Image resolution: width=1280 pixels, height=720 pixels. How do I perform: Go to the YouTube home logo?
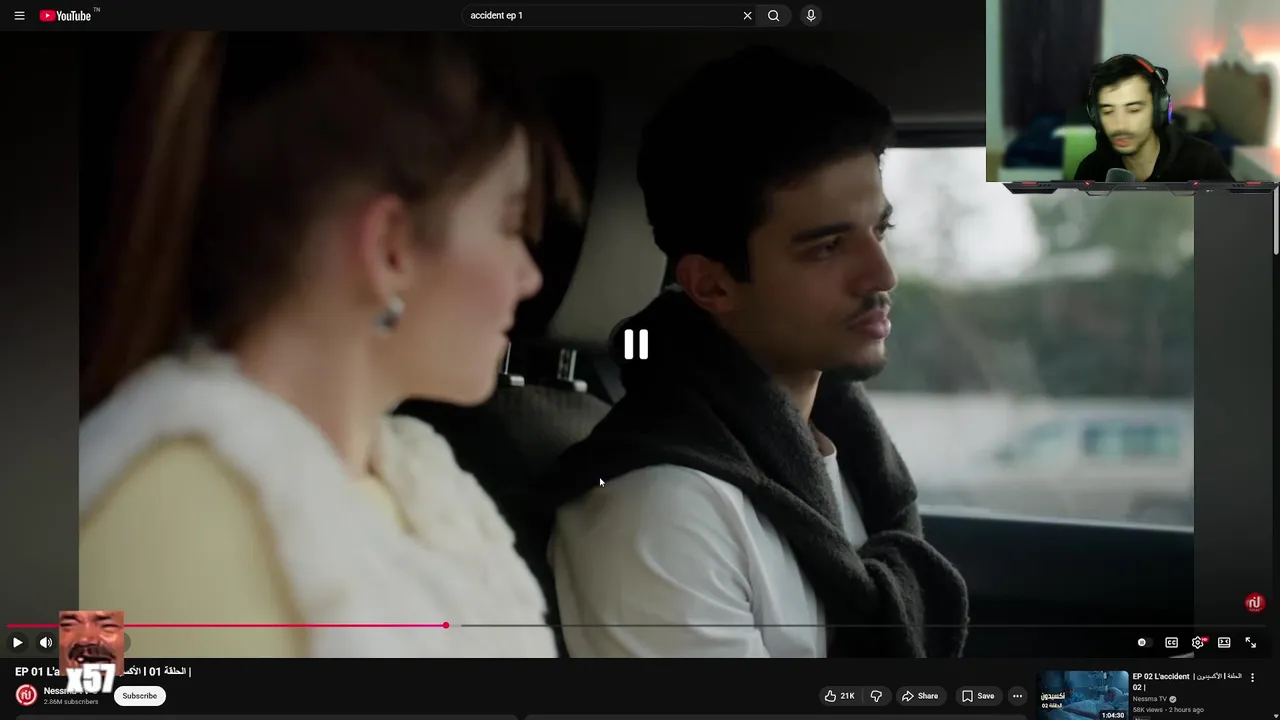click(66, 16)
